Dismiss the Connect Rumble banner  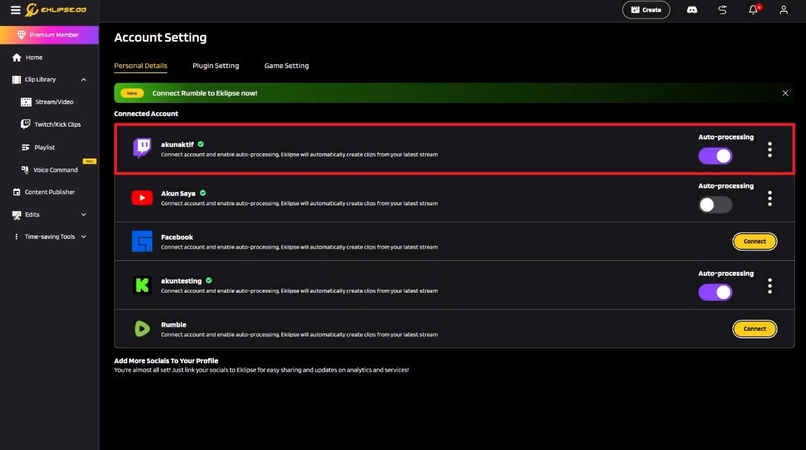coord(785,93)
